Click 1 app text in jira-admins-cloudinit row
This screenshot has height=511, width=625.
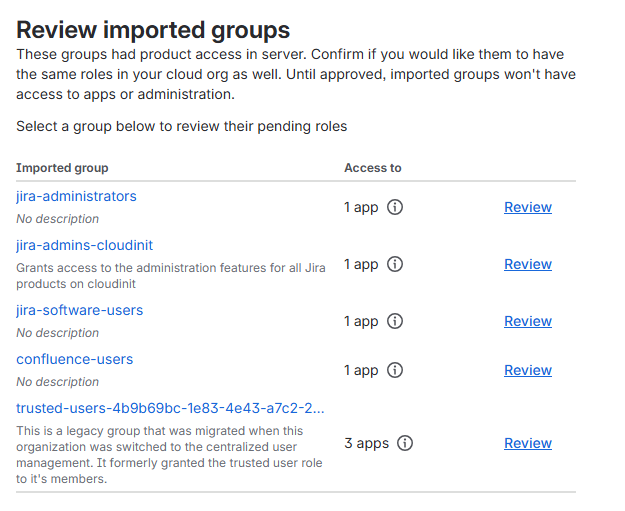(x=361, y=264)
